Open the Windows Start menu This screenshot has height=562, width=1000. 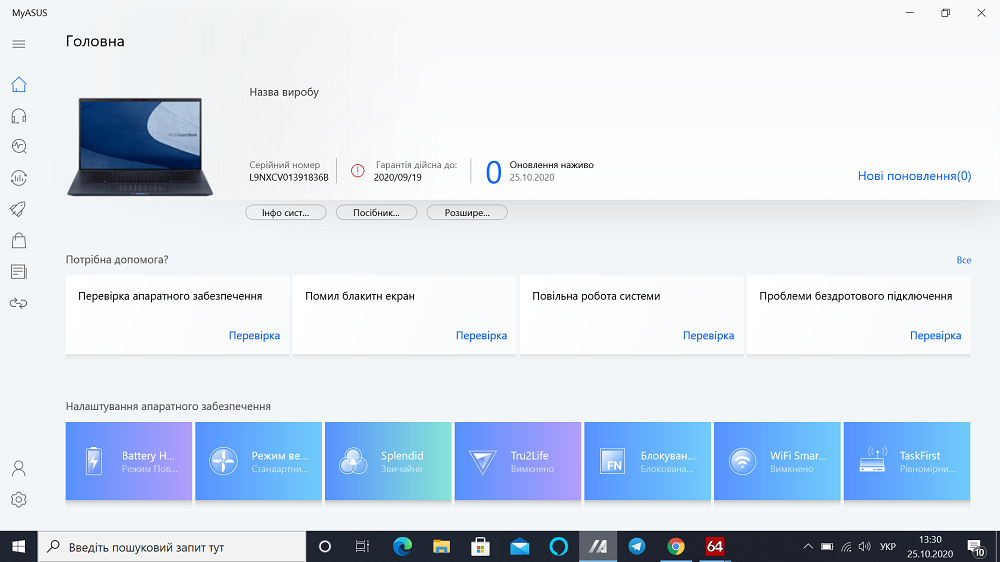tap(18, 547)
